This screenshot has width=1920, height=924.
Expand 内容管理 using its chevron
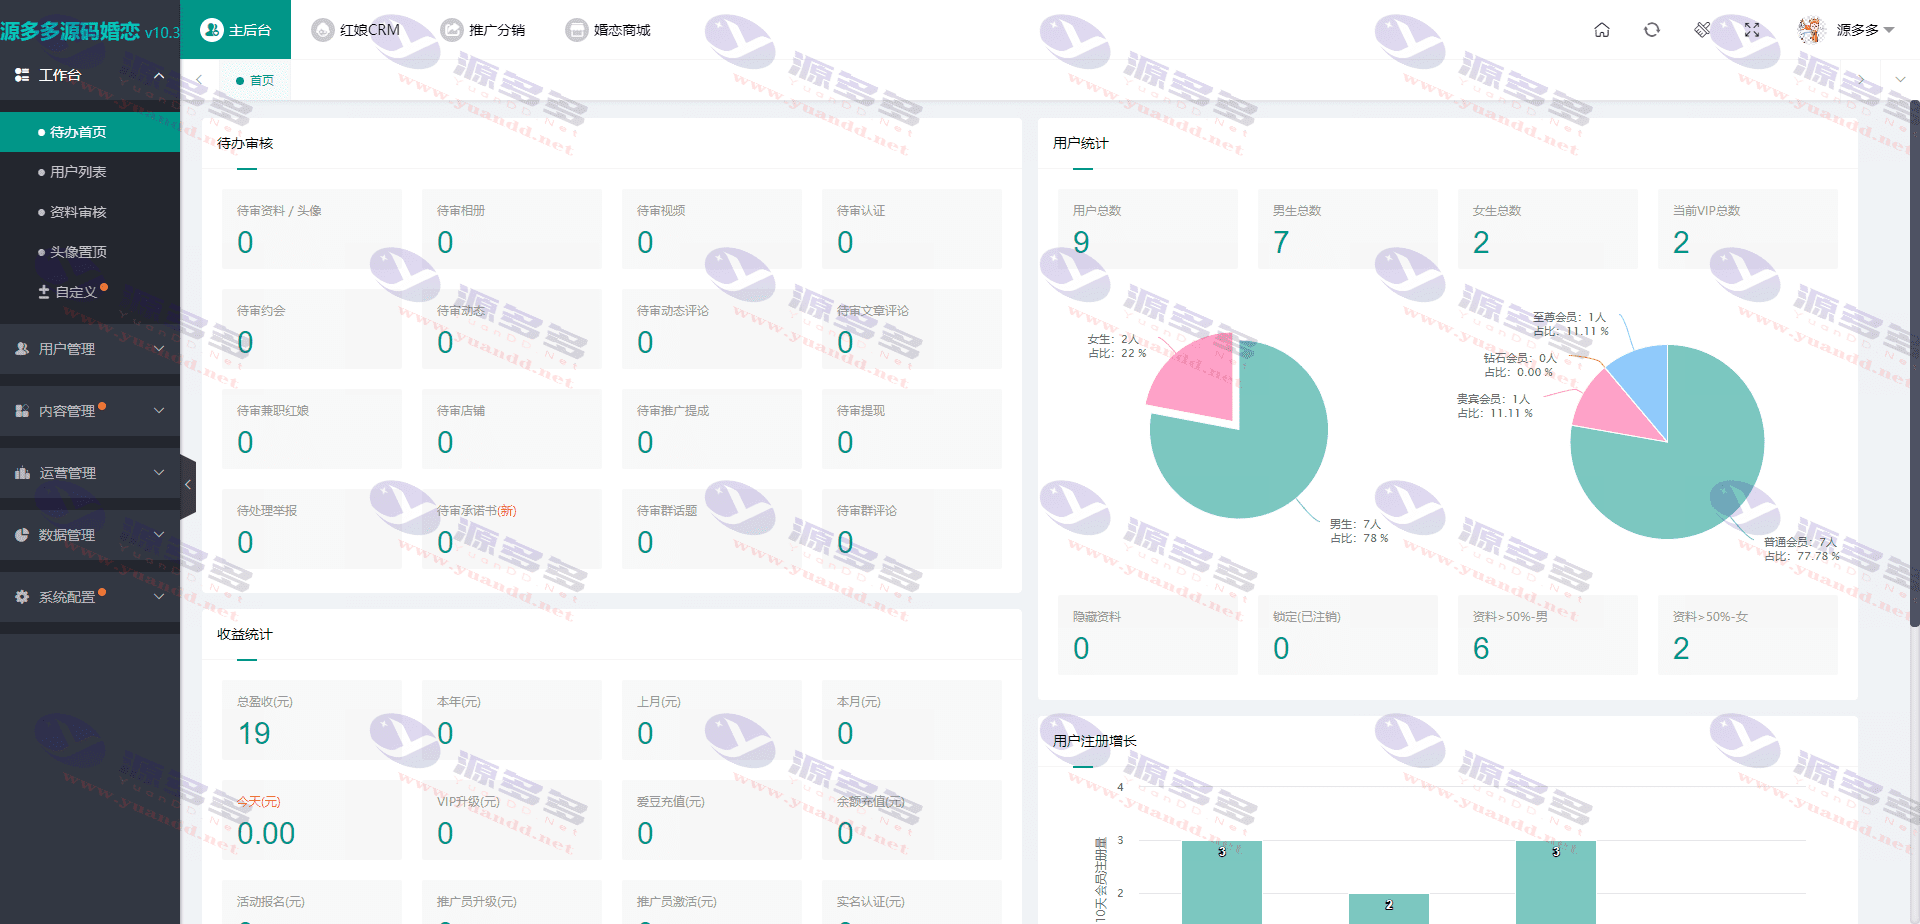click(x=159, y=411)
